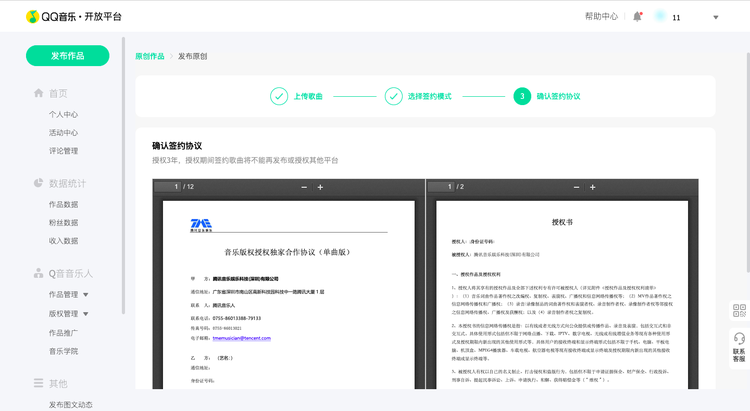Click the 数据统计 pie chart icon
Screen dimensions: 750x411
pos(38,183)
